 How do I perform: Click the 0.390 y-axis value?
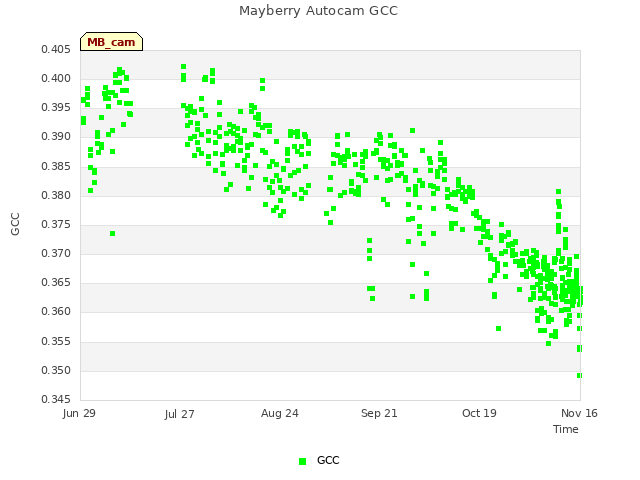click(56, 136)
